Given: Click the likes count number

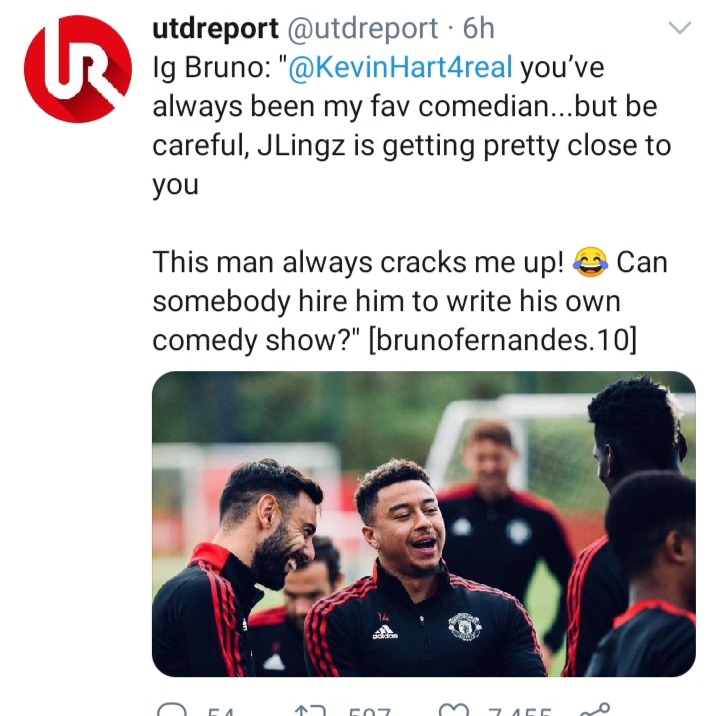Looking at the screenshot, I should 519,712.
